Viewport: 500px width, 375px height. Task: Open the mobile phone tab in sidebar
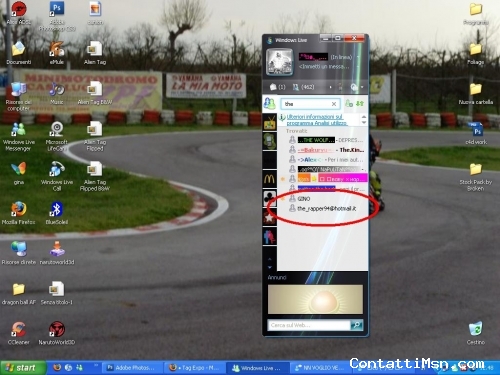[x=269, y=141]
